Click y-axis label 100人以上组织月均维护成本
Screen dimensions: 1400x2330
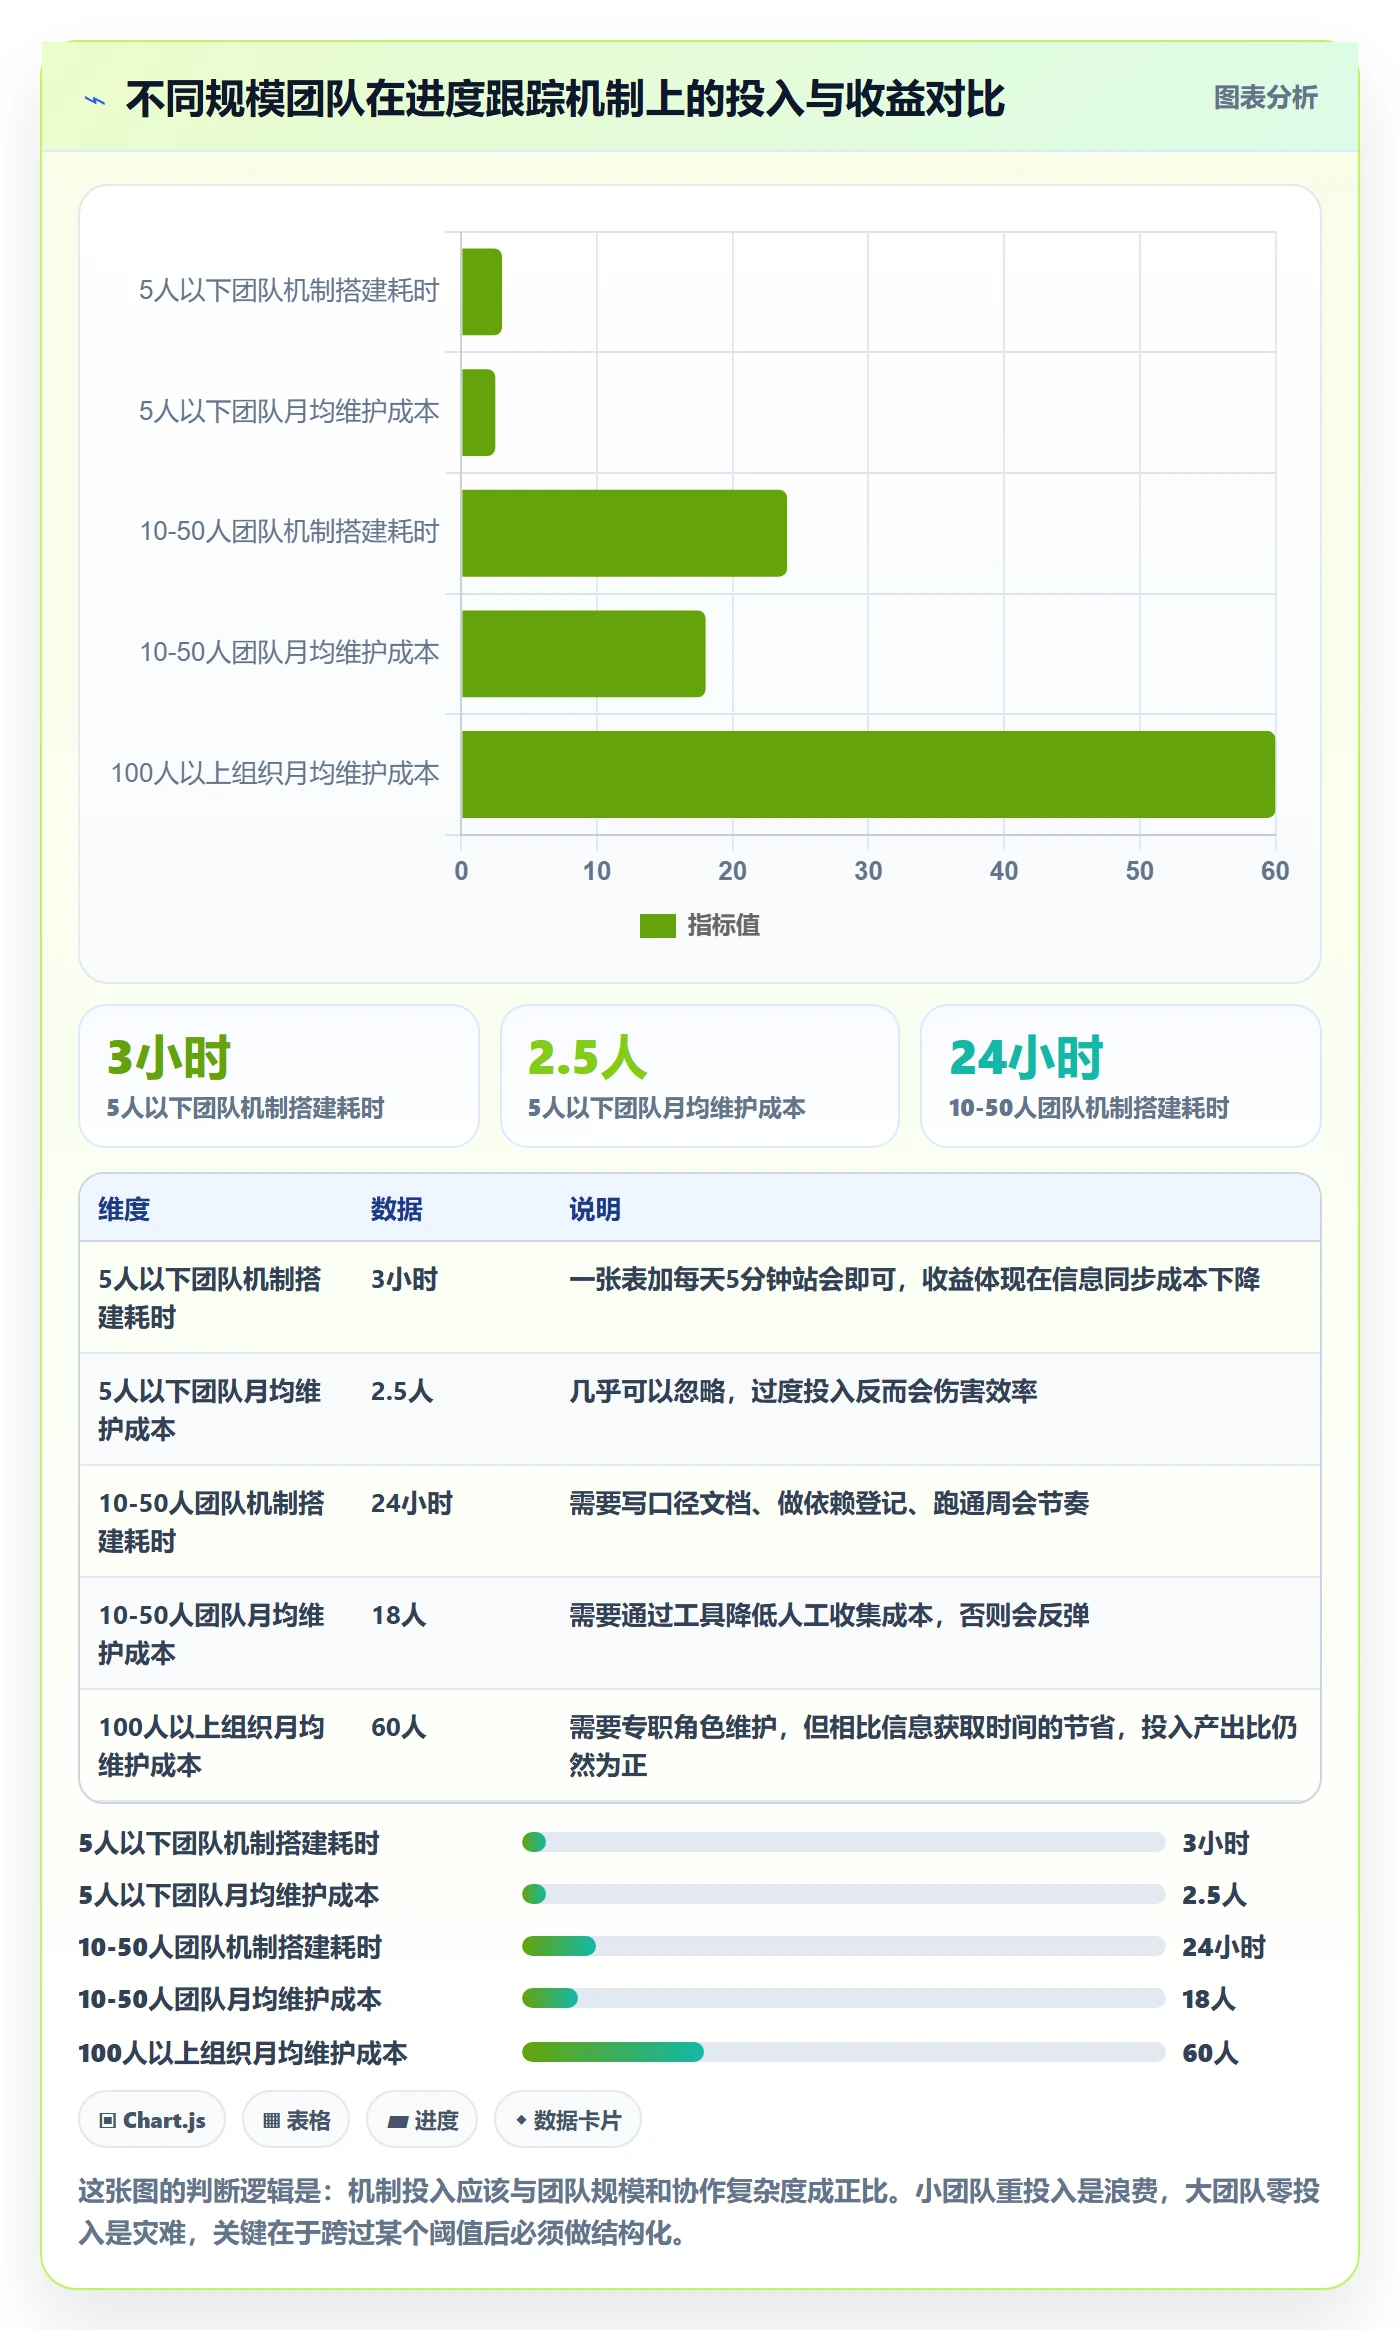point(275,774)
